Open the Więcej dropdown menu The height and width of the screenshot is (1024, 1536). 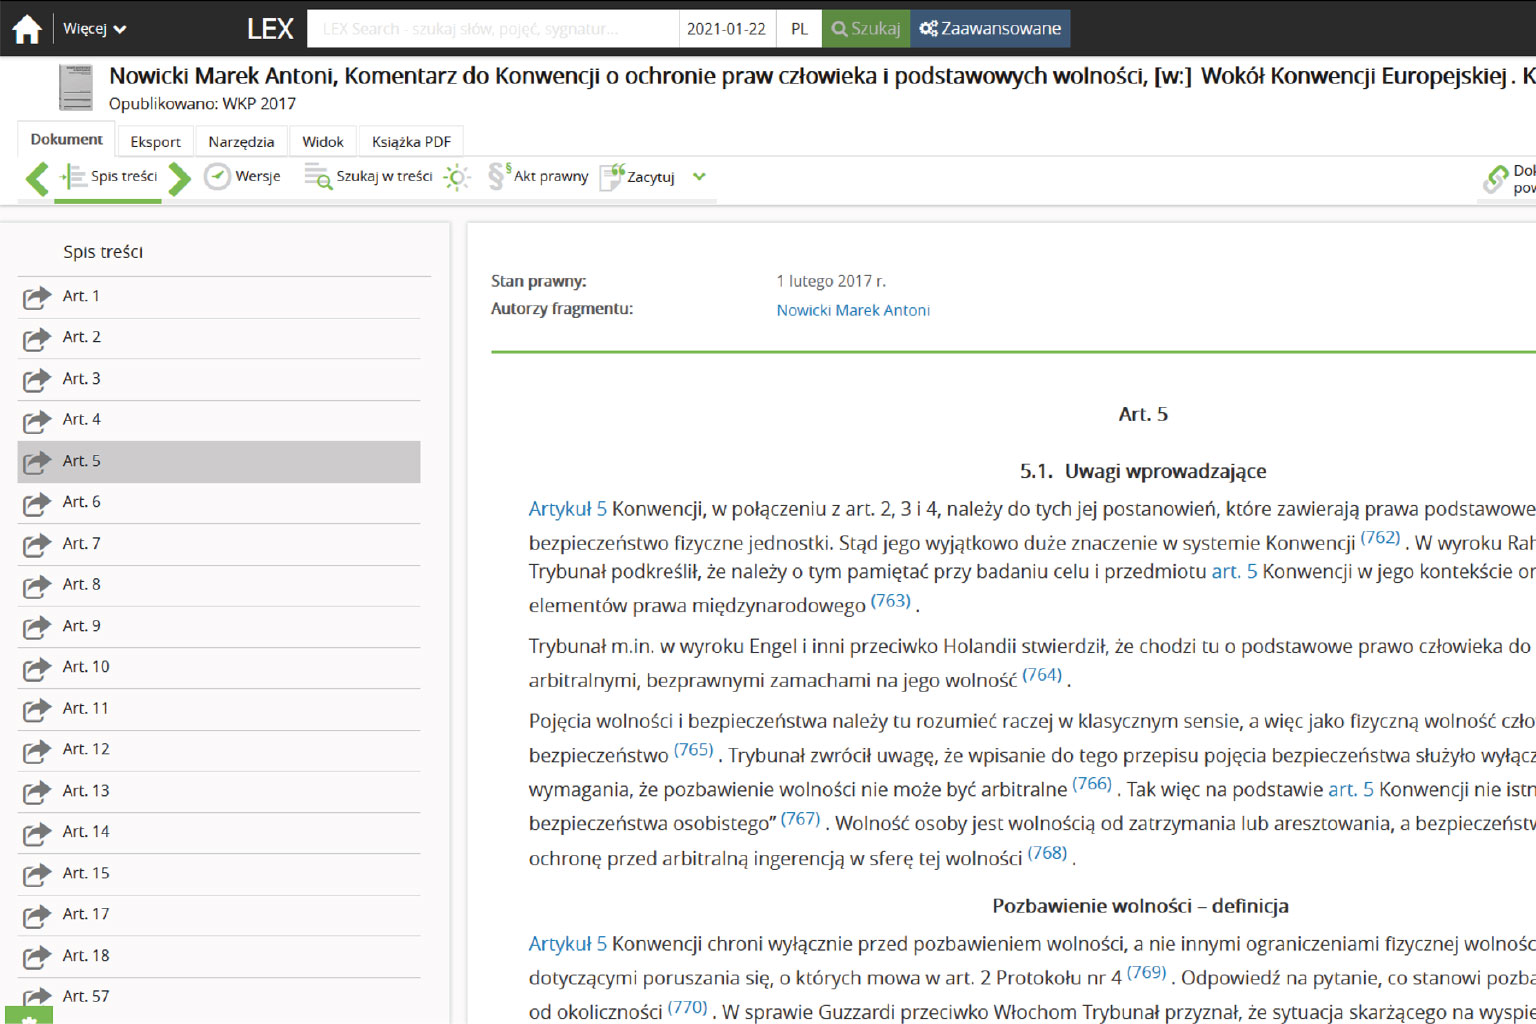pyautogui.click(x=94, y=29)
